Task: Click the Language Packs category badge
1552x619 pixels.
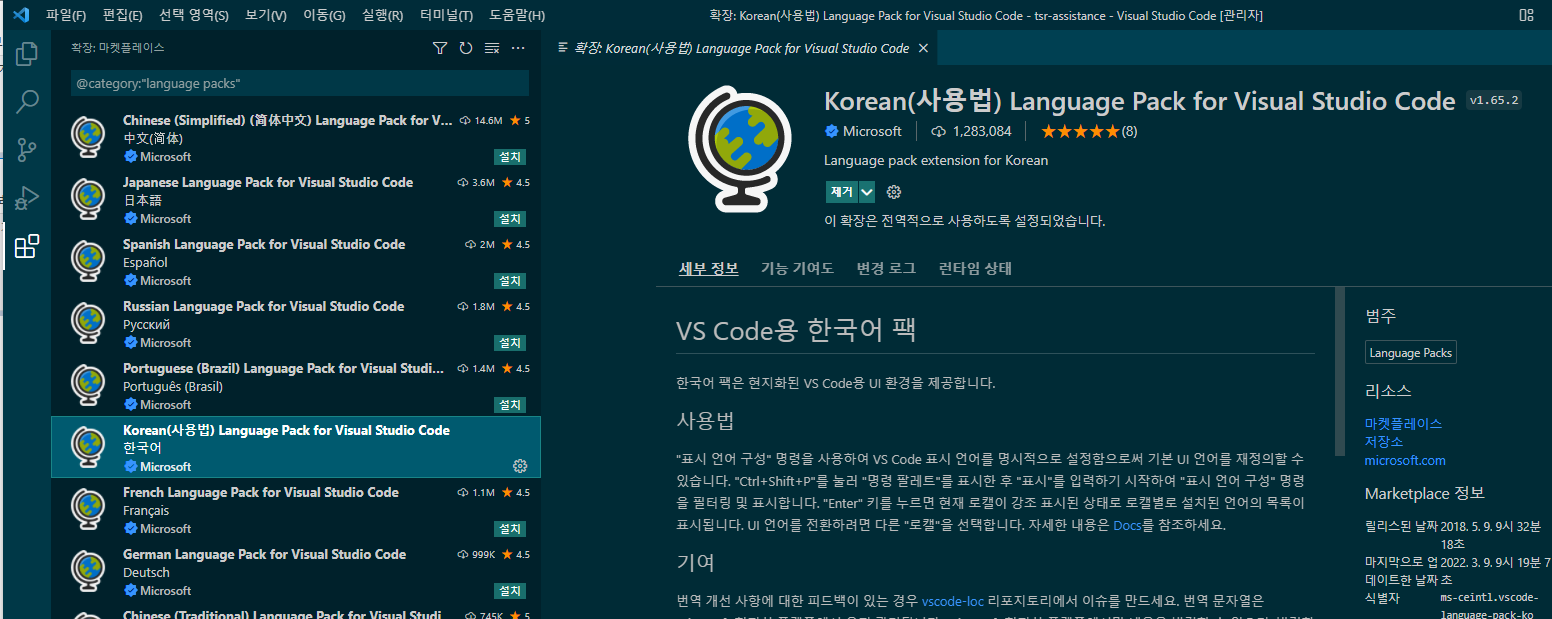Action: (1410, 353)
